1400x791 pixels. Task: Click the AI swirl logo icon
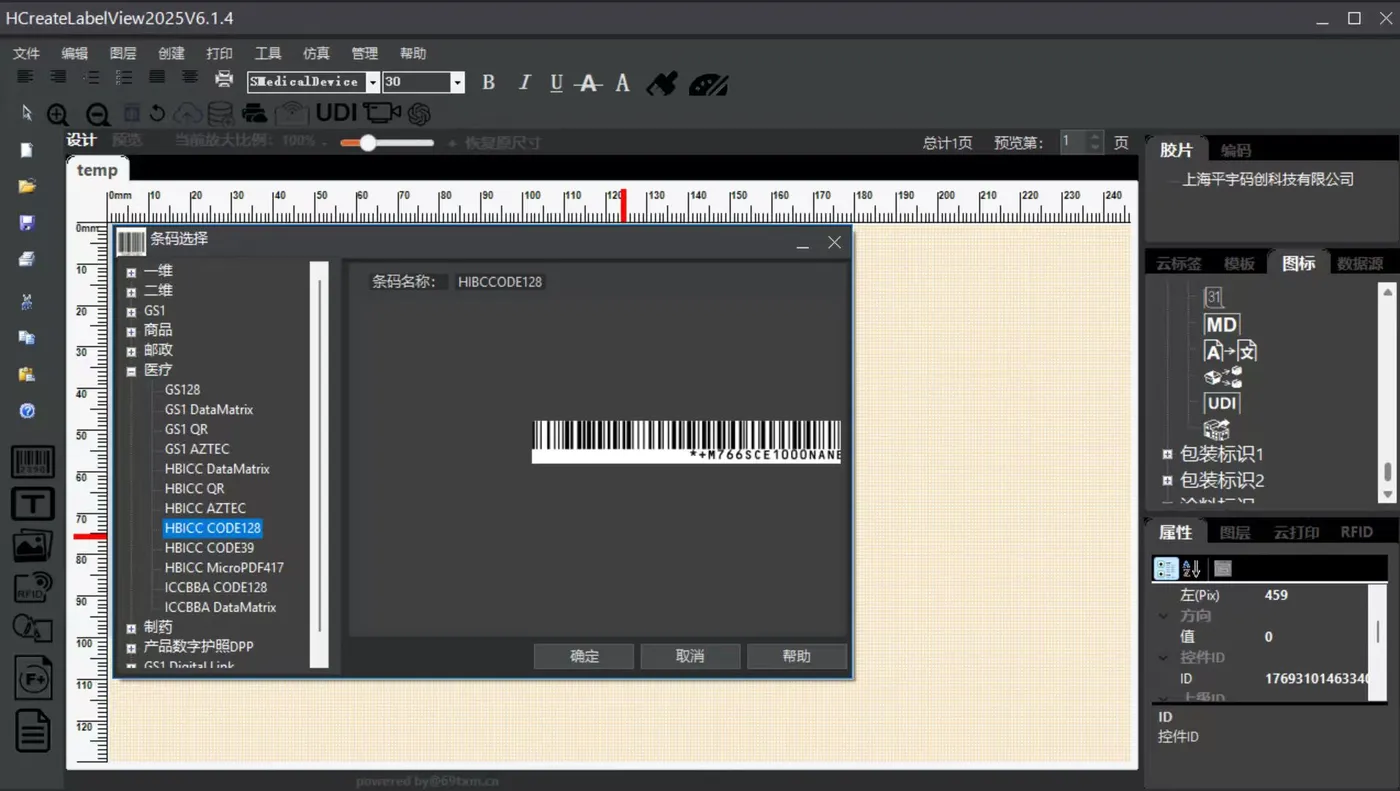point(419,114)
